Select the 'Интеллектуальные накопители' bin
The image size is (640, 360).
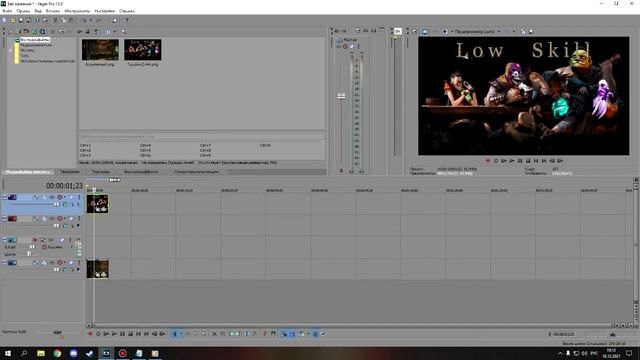[x=48, y=61]
